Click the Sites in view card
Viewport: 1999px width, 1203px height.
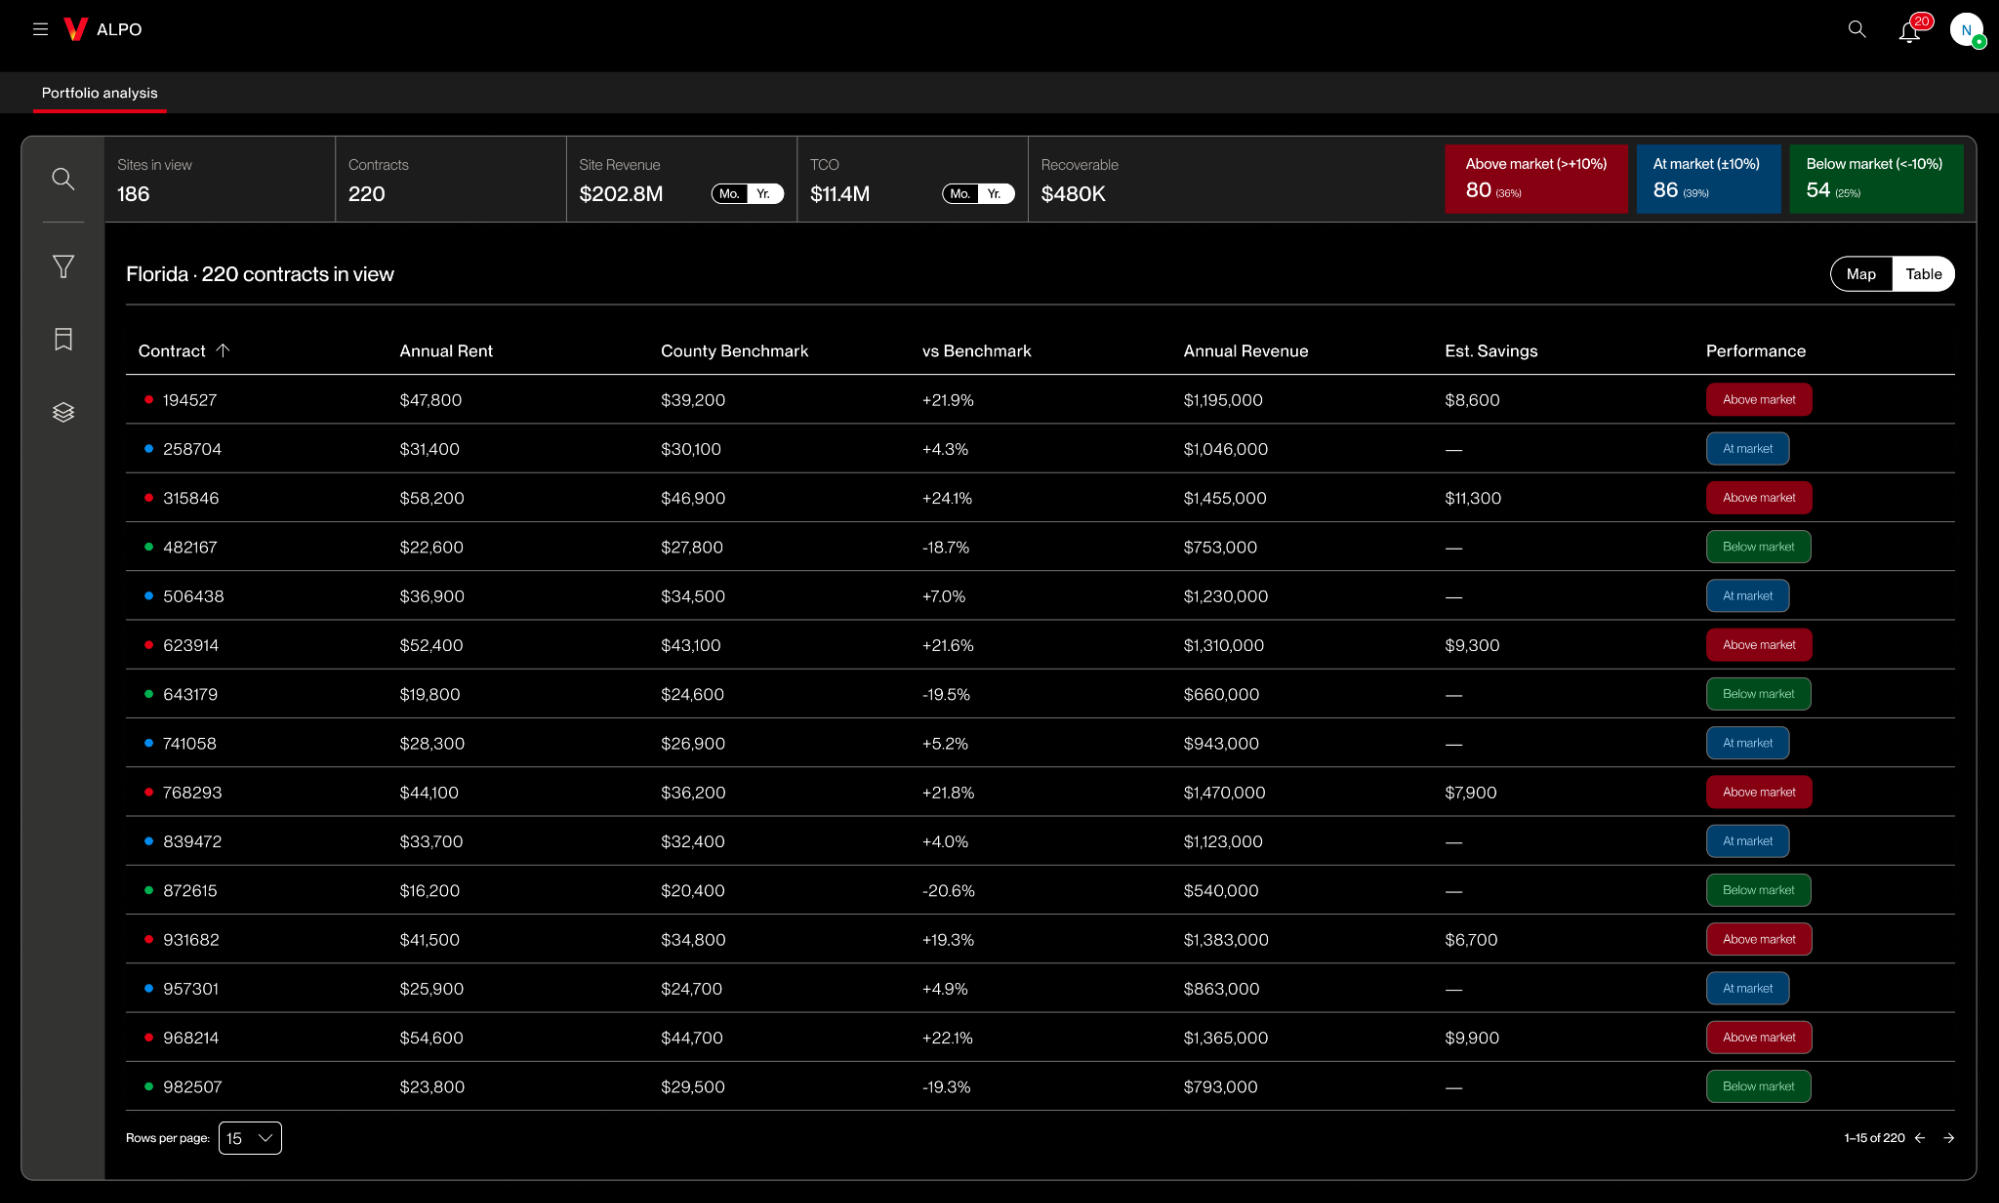[x=220, y=179]
